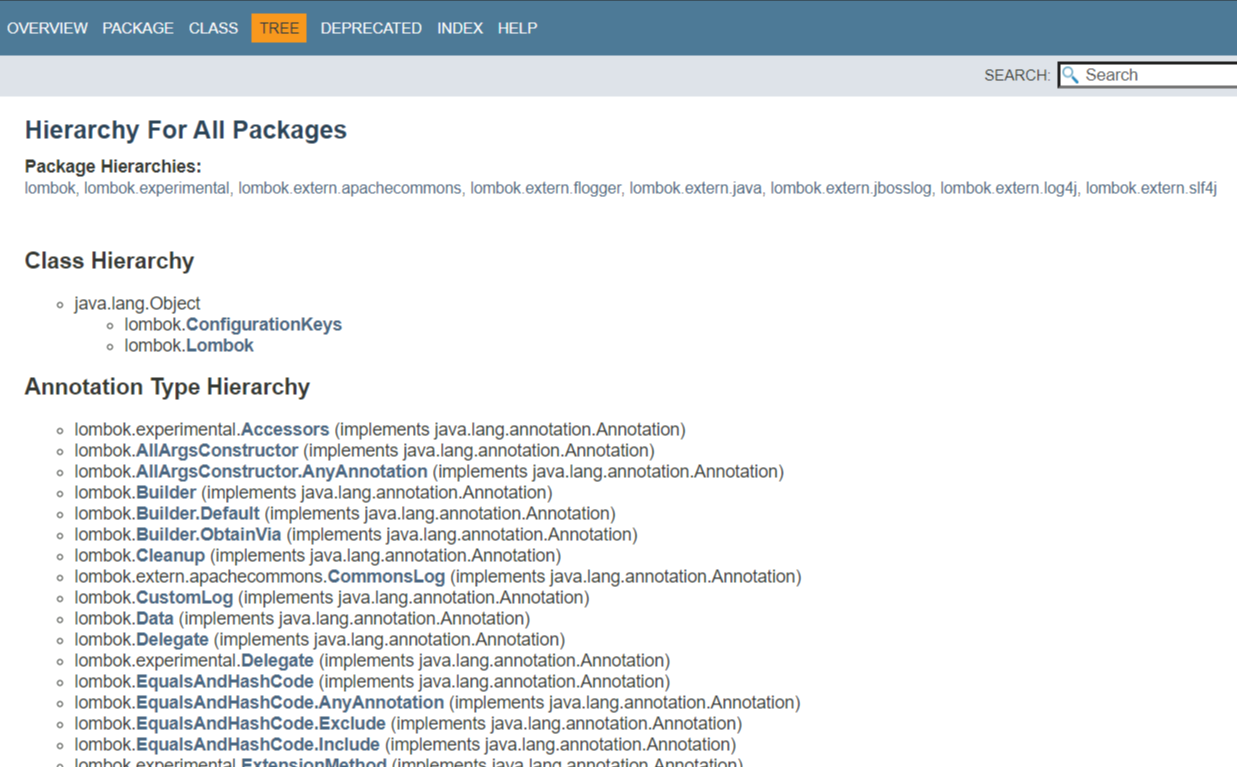The height and width of the screenshot is (767, 1237).
Task: Open lombok.experimental package hierarchy link
Action: coord(157,188)
